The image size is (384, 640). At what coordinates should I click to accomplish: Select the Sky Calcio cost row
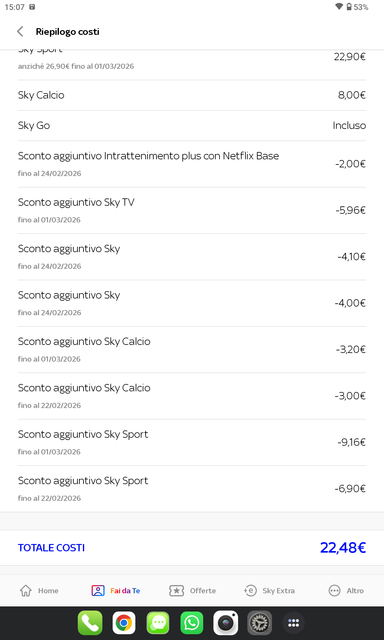tap(192, 95)
